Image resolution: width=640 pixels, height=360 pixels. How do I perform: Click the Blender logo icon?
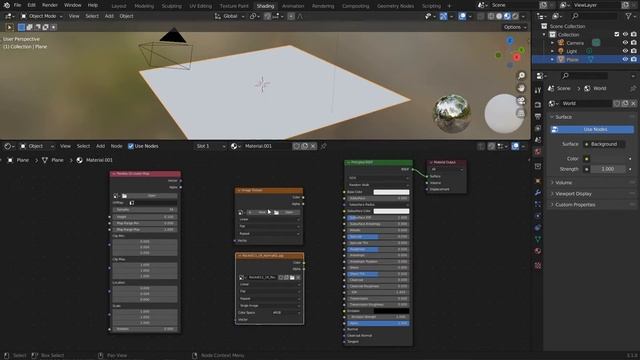pyautogui.click(x=7, y=5)
